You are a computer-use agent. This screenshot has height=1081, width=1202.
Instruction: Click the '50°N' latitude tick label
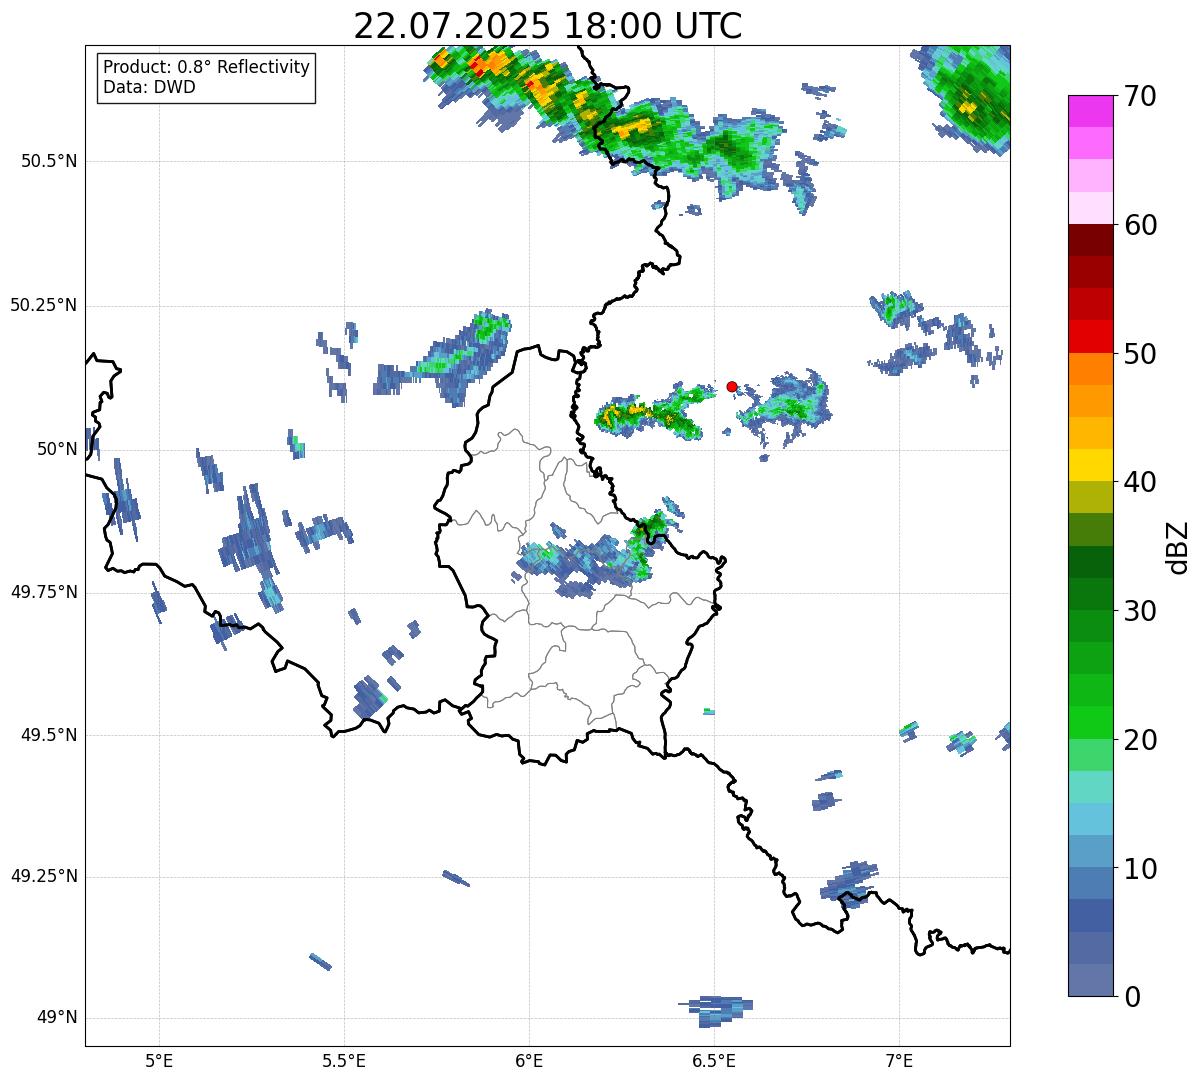coord(57,449)
